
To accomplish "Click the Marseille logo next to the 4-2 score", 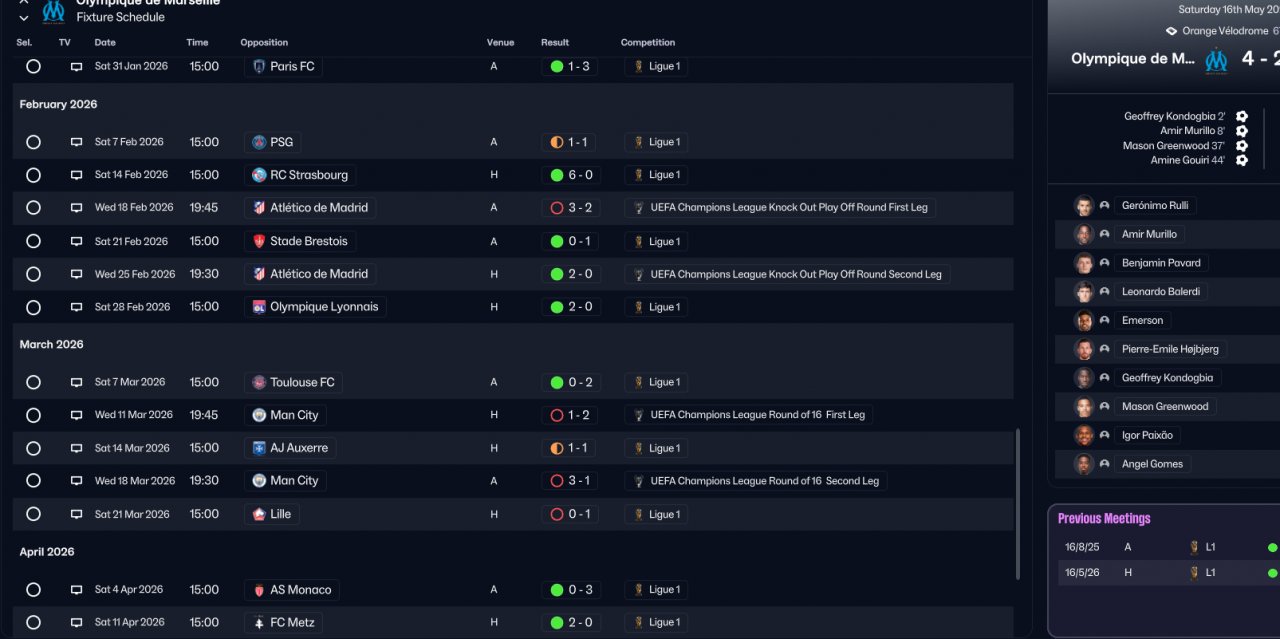I will 1215,59.
